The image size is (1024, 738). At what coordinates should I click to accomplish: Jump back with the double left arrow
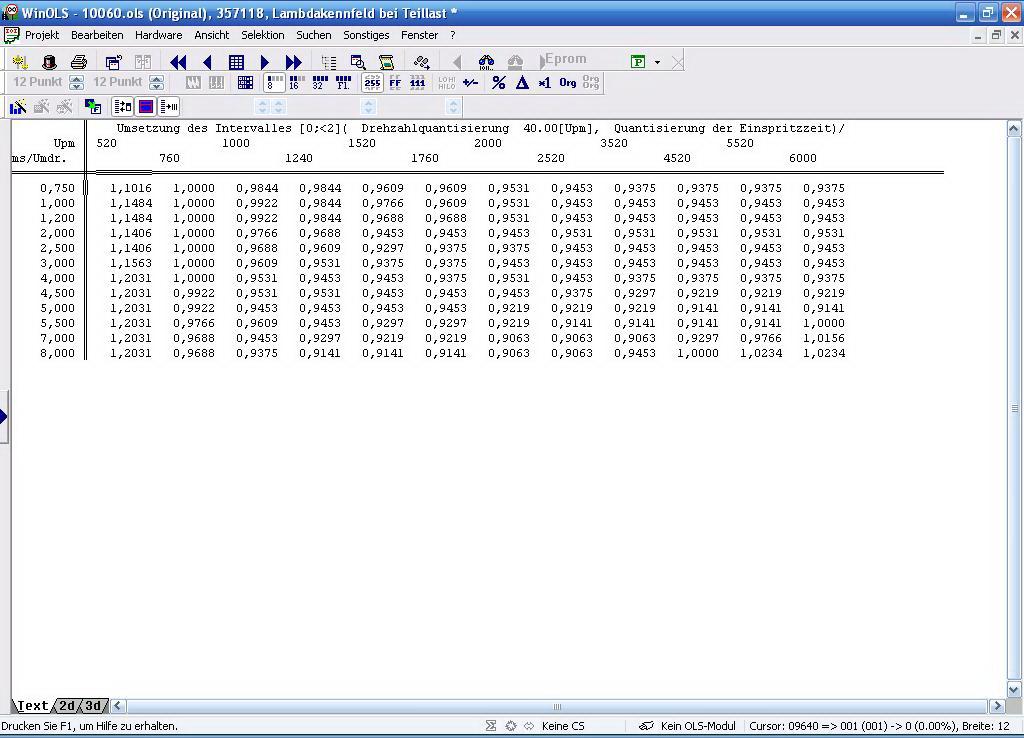tap(178, 62)
